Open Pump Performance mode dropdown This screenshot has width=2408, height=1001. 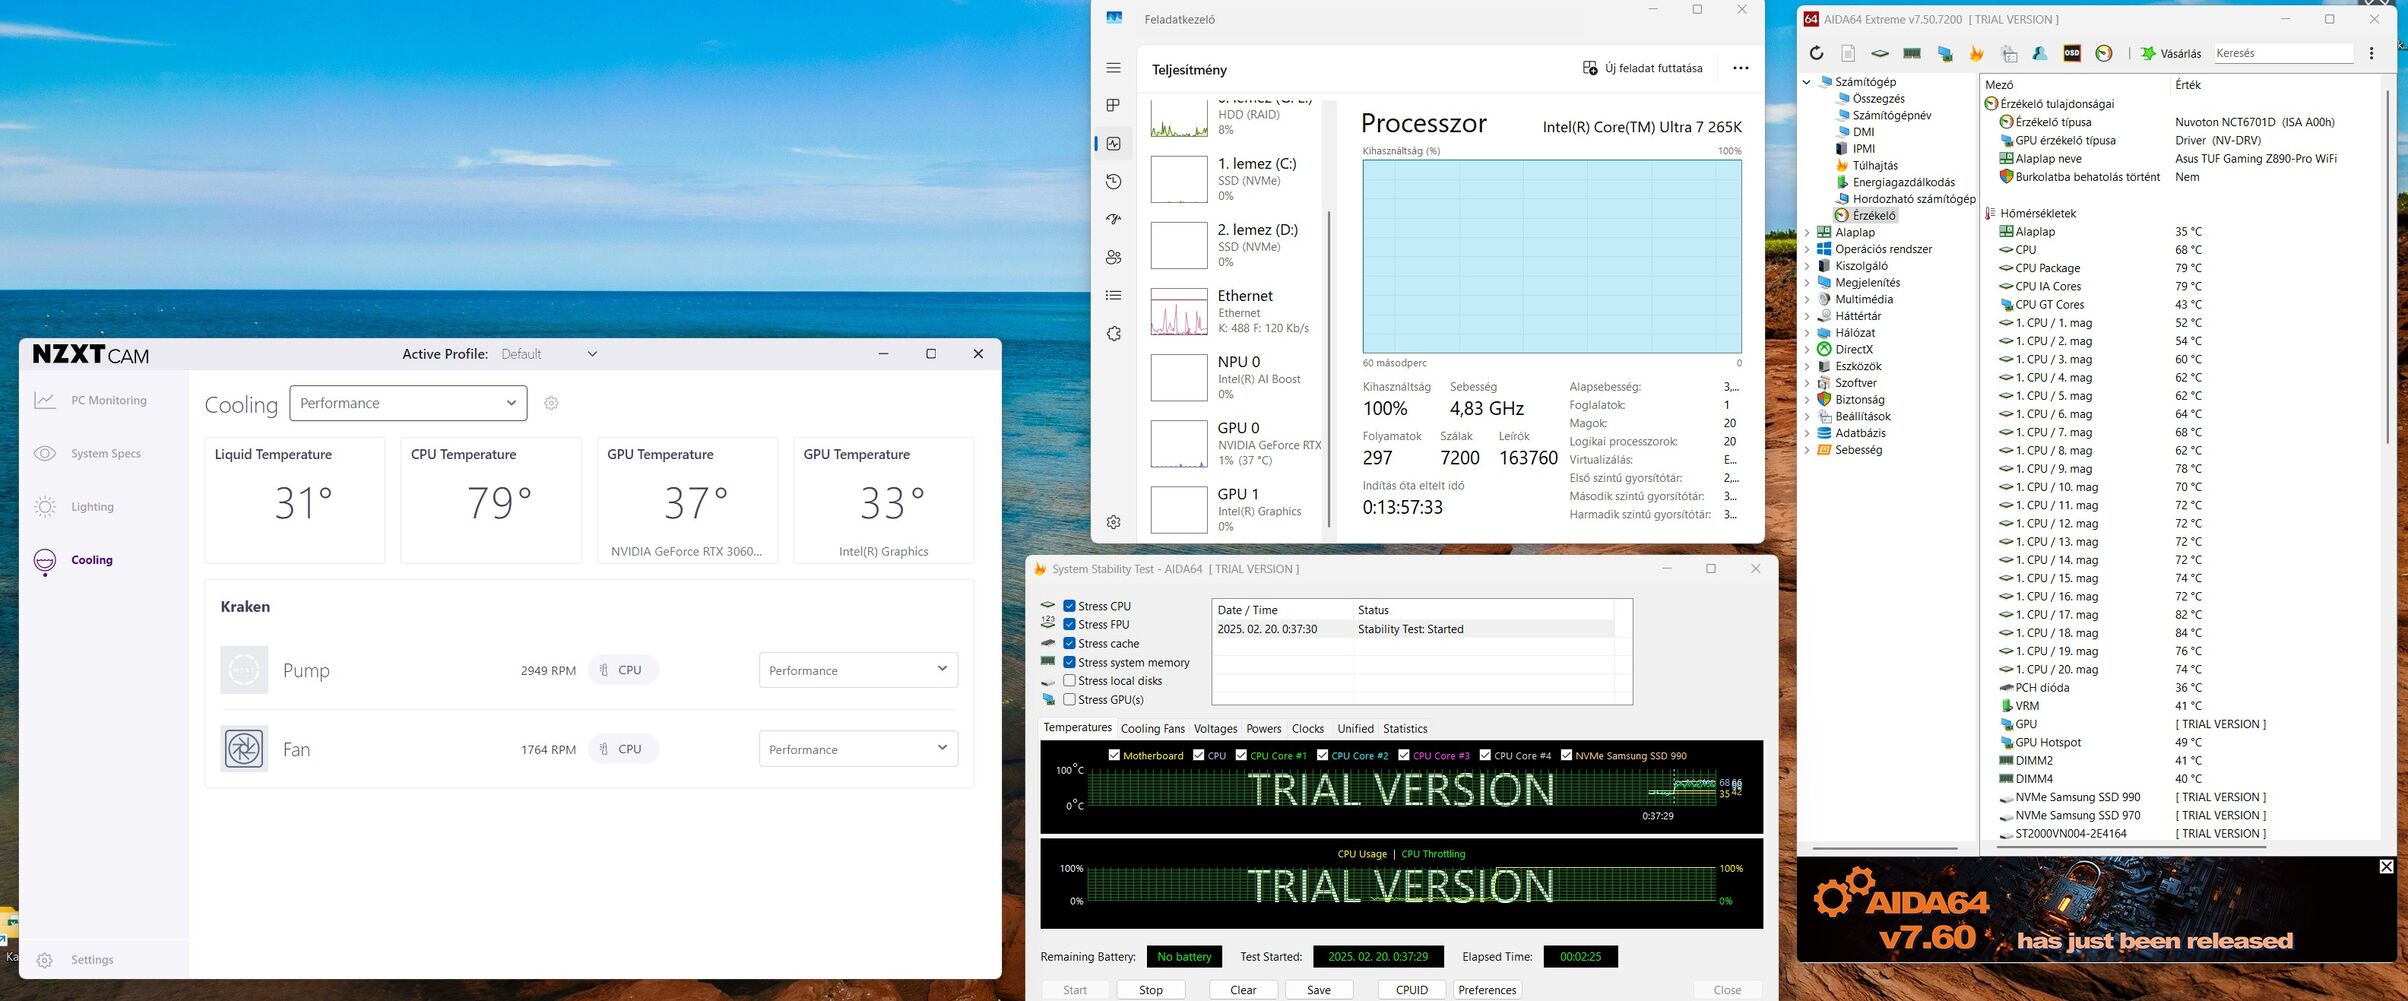(858, 670)
